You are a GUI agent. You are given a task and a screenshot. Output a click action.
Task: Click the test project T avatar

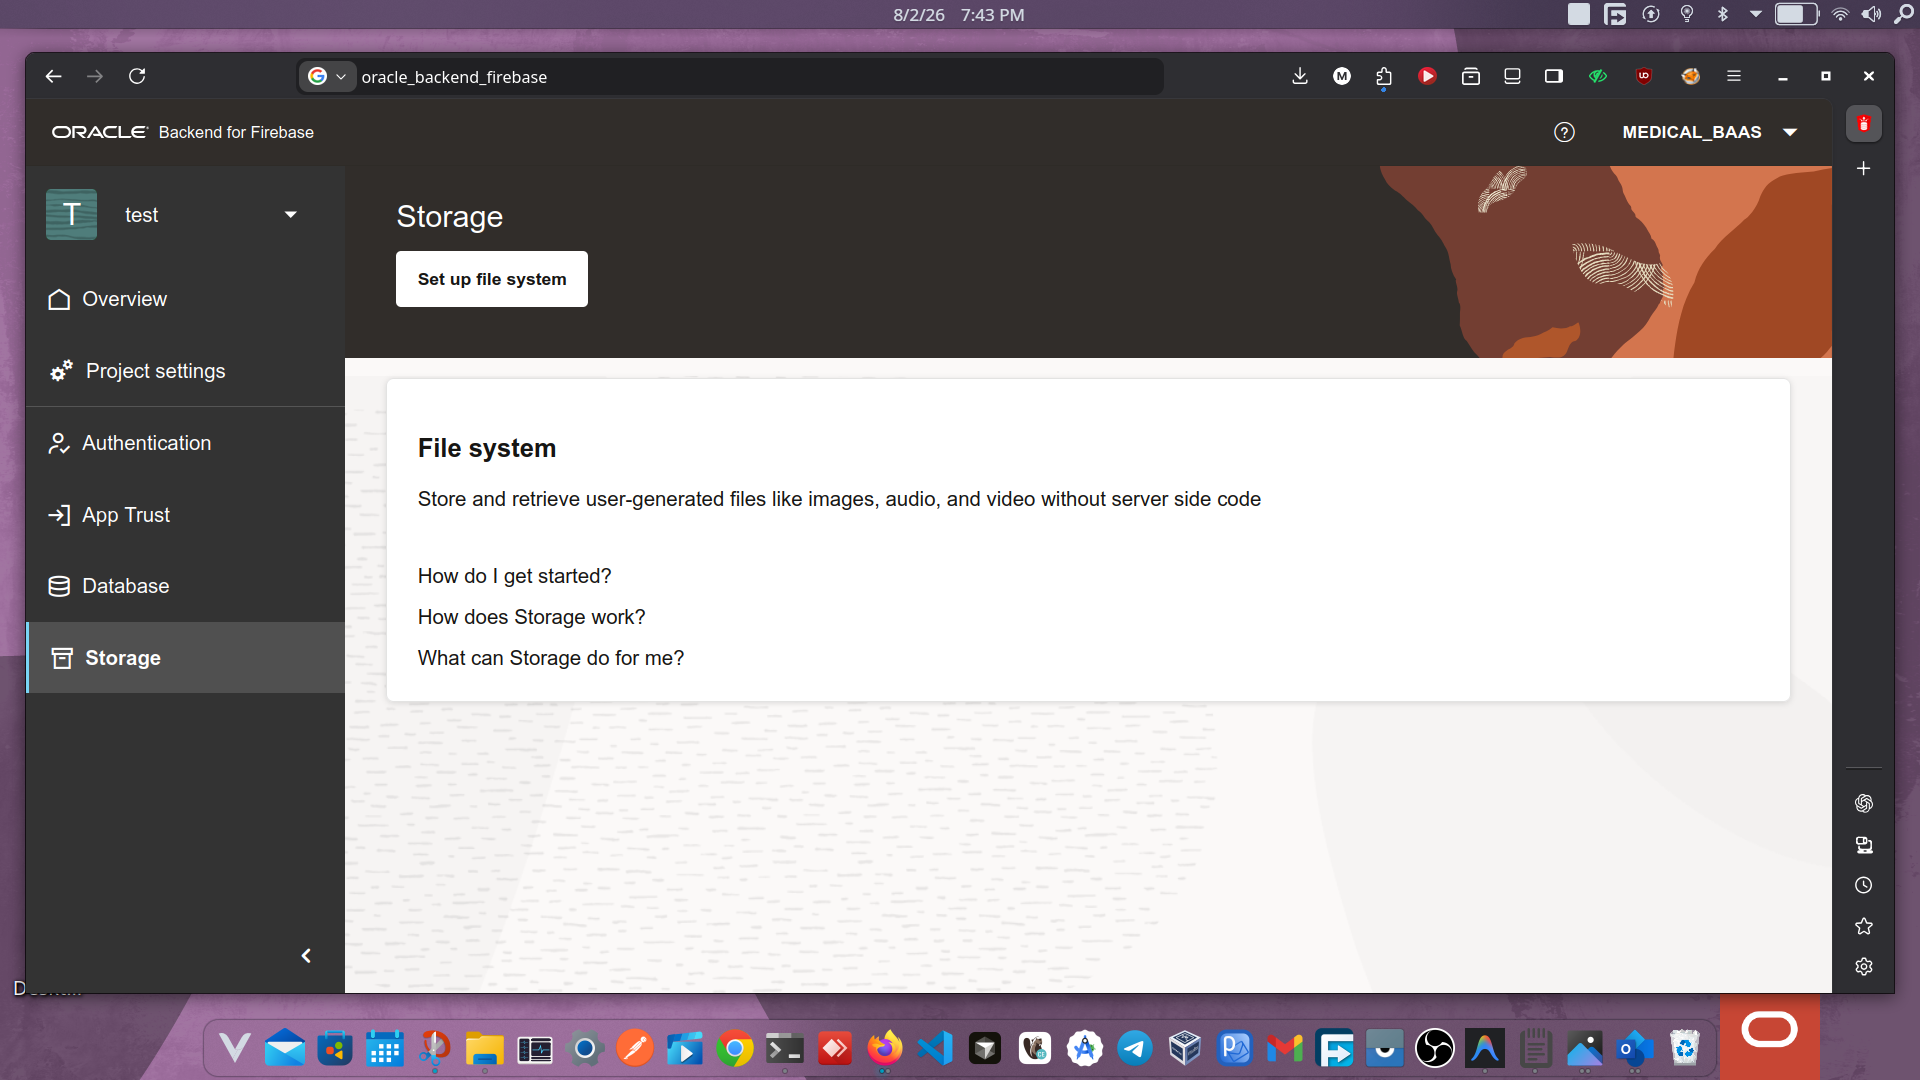pyautogui.click(x=71, y=215)
